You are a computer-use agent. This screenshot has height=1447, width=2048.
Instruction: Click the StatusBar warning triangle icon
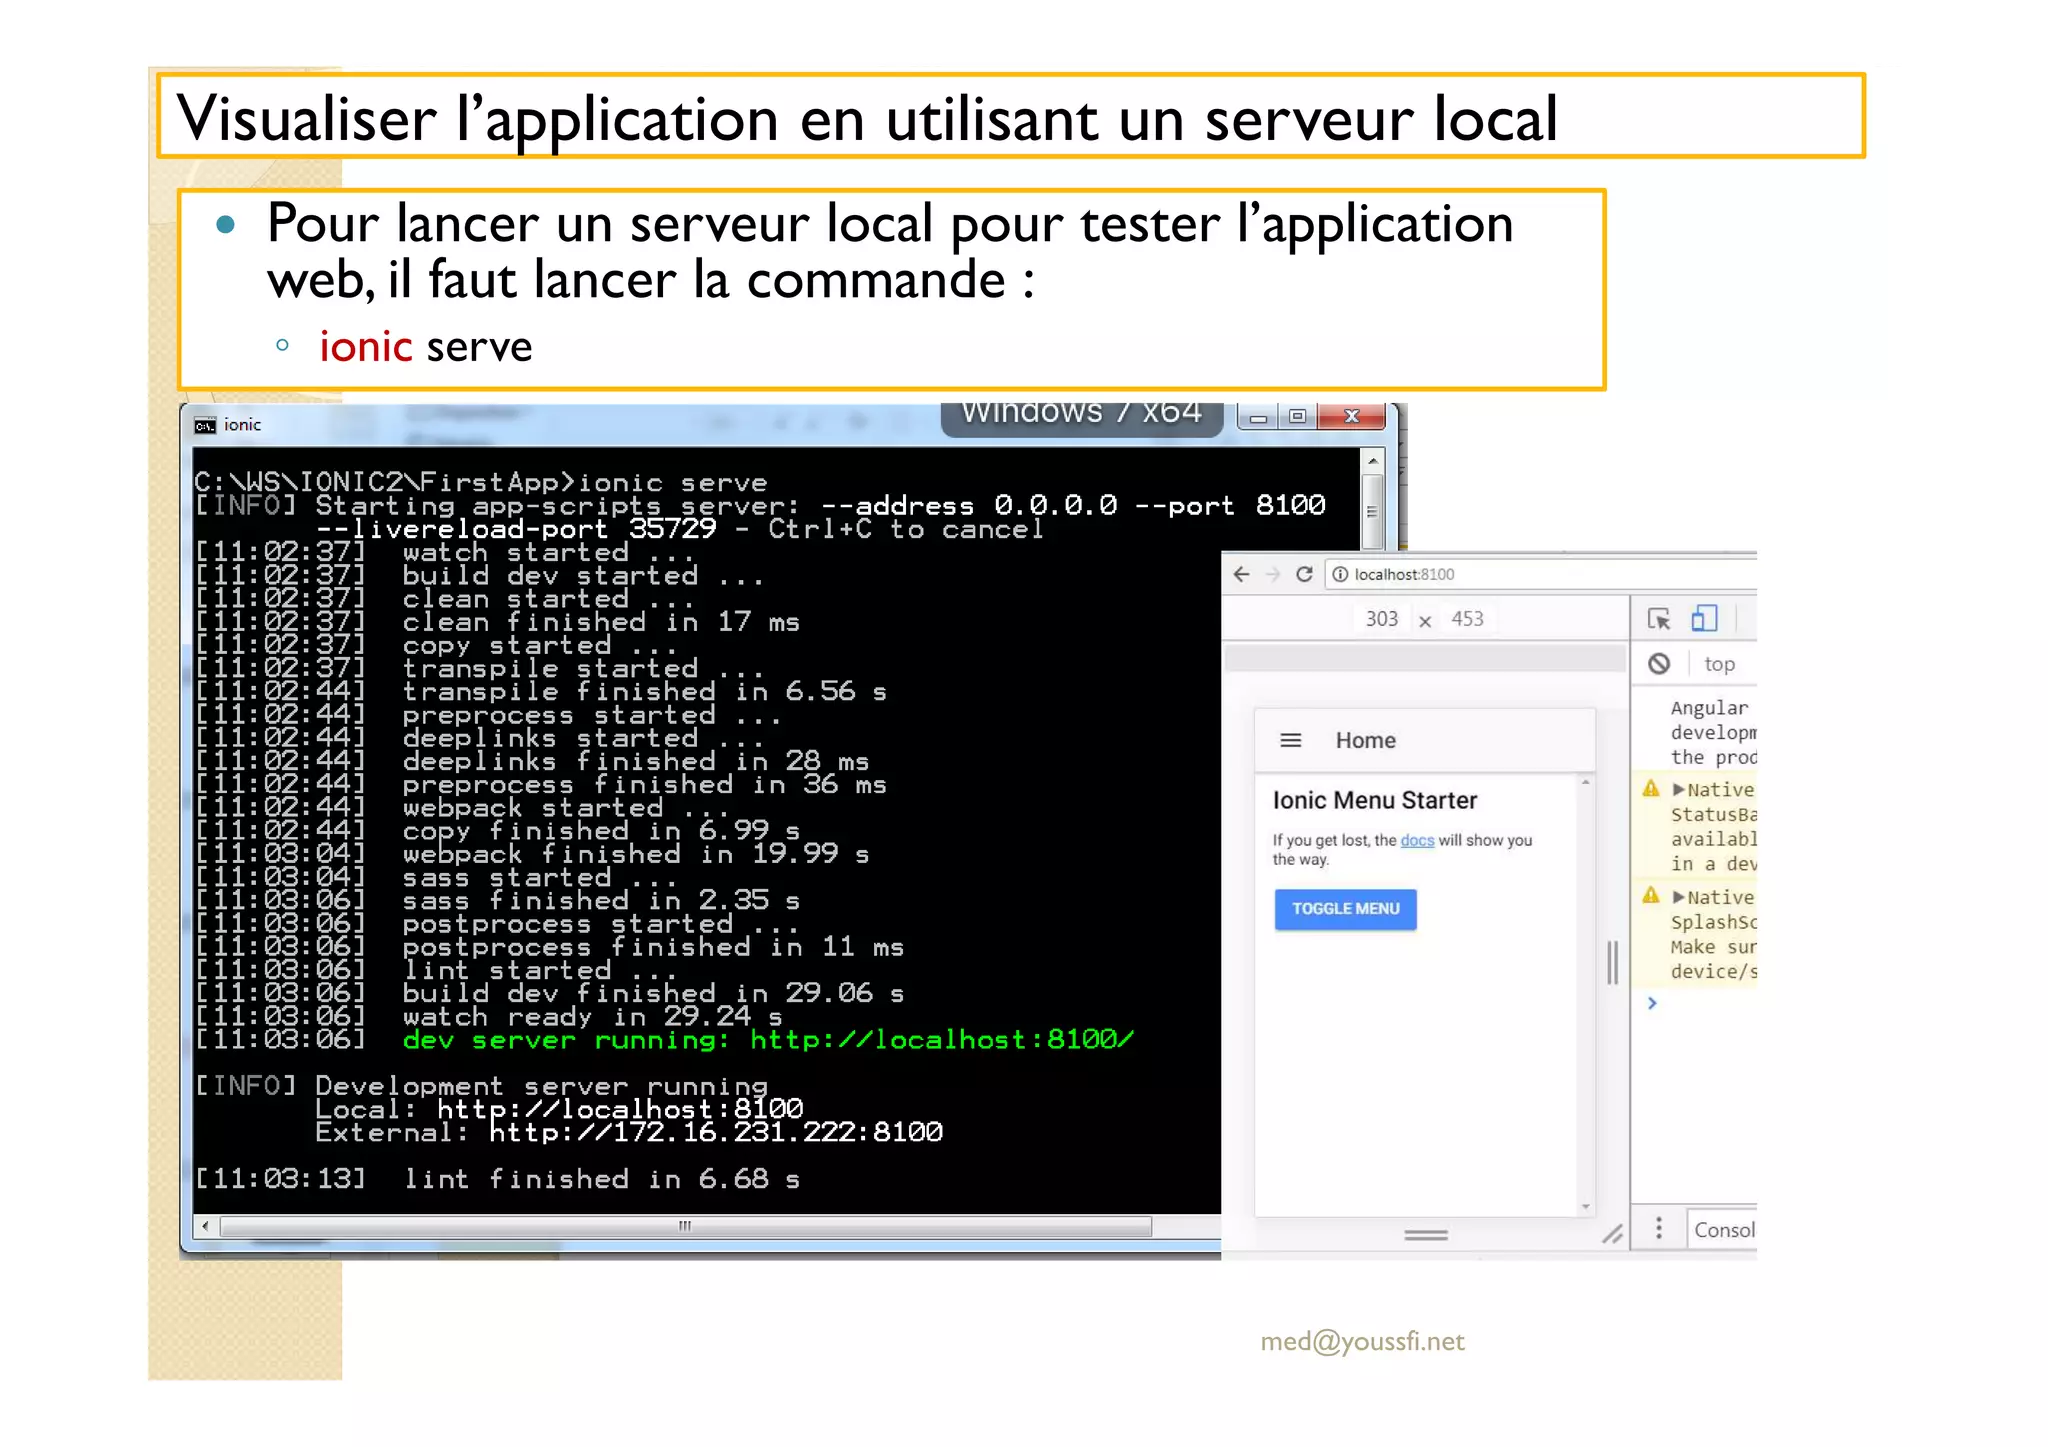[1651, 788]
